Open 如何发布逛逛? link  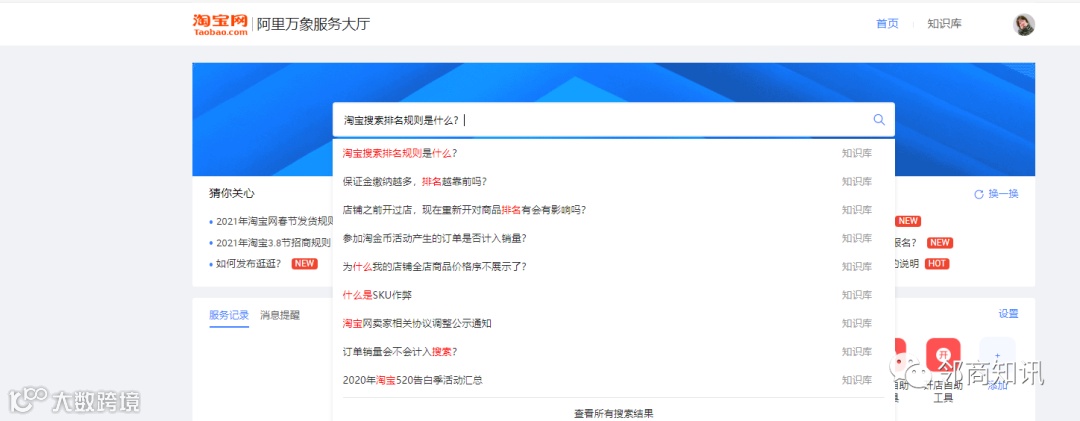(249, 263)
